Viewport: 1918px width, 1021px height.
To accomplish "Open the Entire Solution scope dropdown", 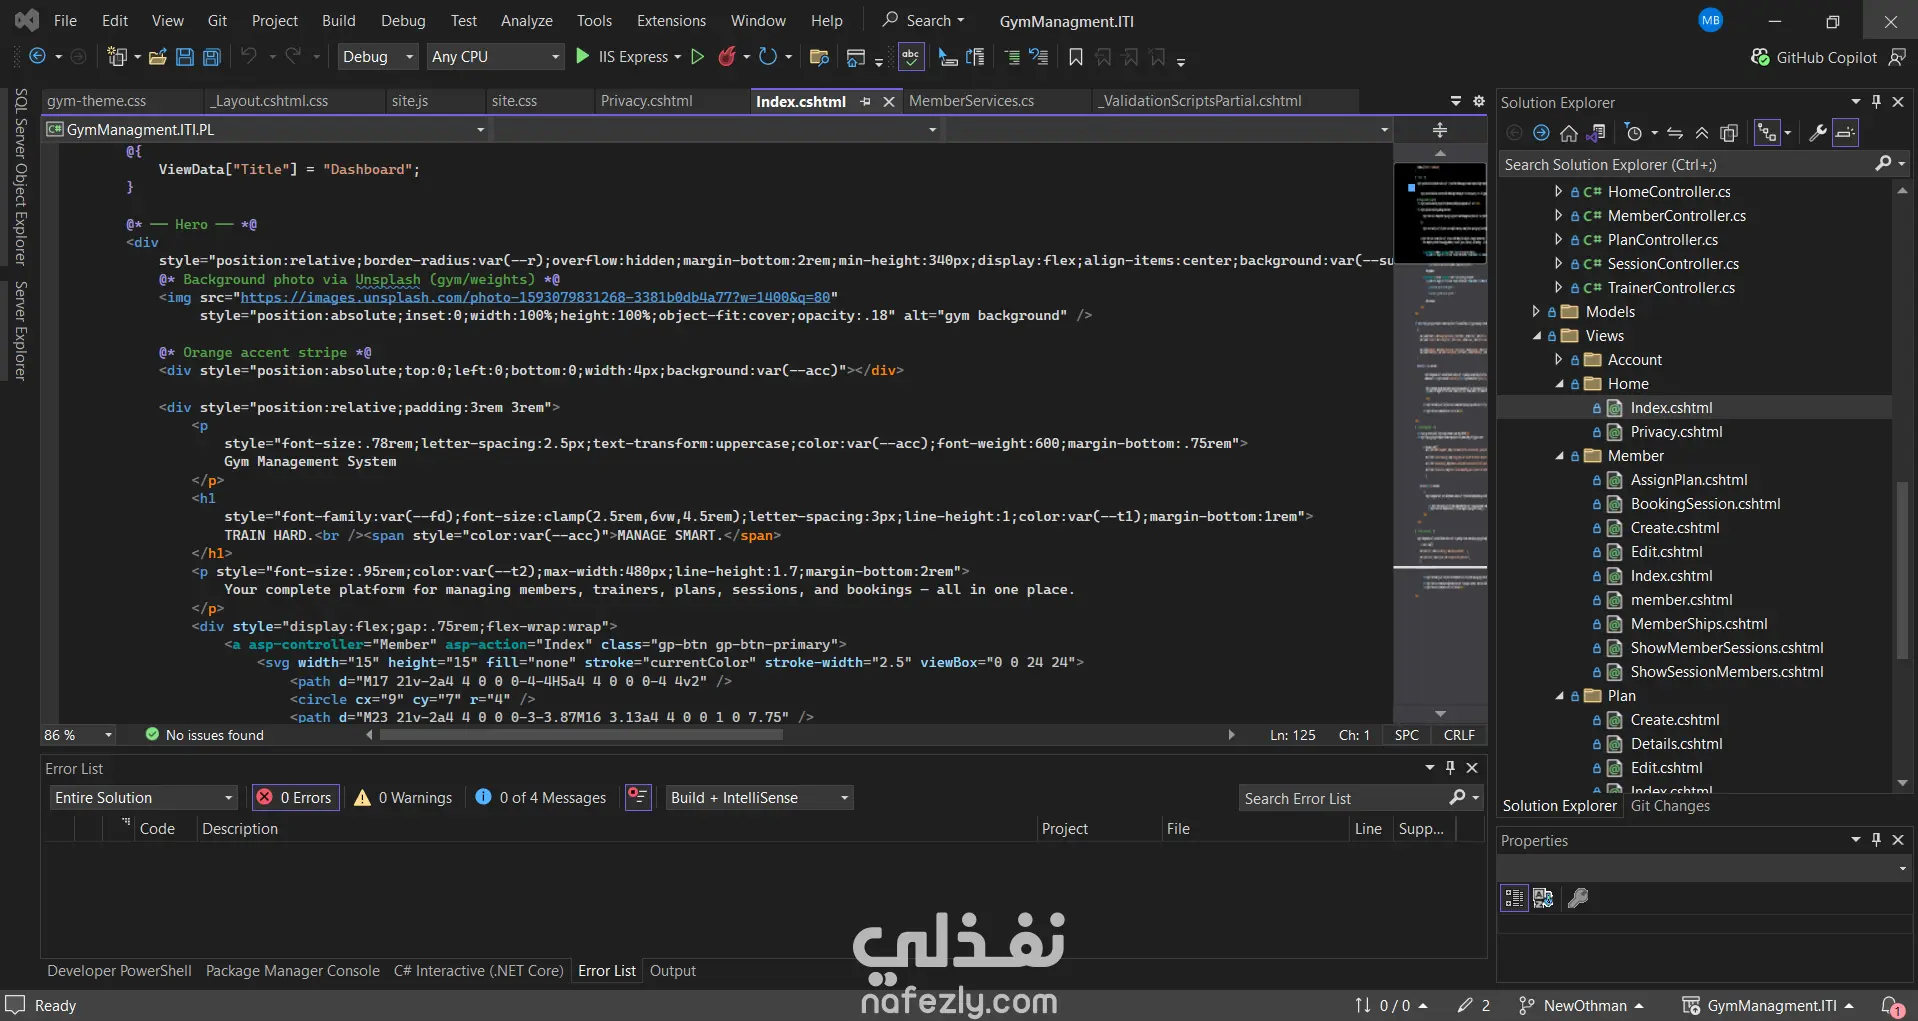I will click(144, 797).
